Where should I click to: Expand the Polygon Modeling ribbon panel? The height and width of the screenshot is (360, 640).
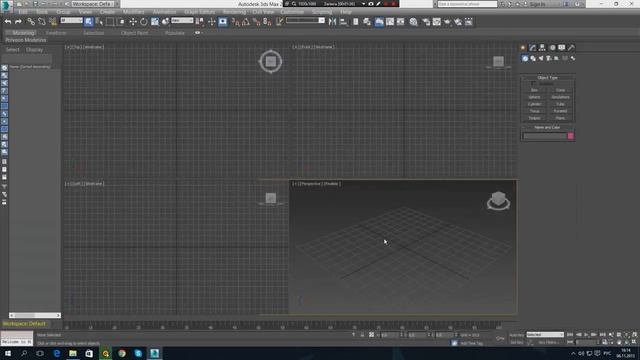pyautogui.click(x=26, y=40)
